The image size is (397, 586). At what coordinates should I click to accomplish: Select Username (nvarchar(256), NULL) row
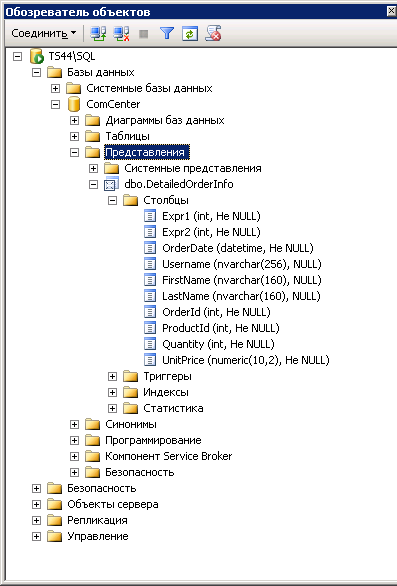click(241, 264)
